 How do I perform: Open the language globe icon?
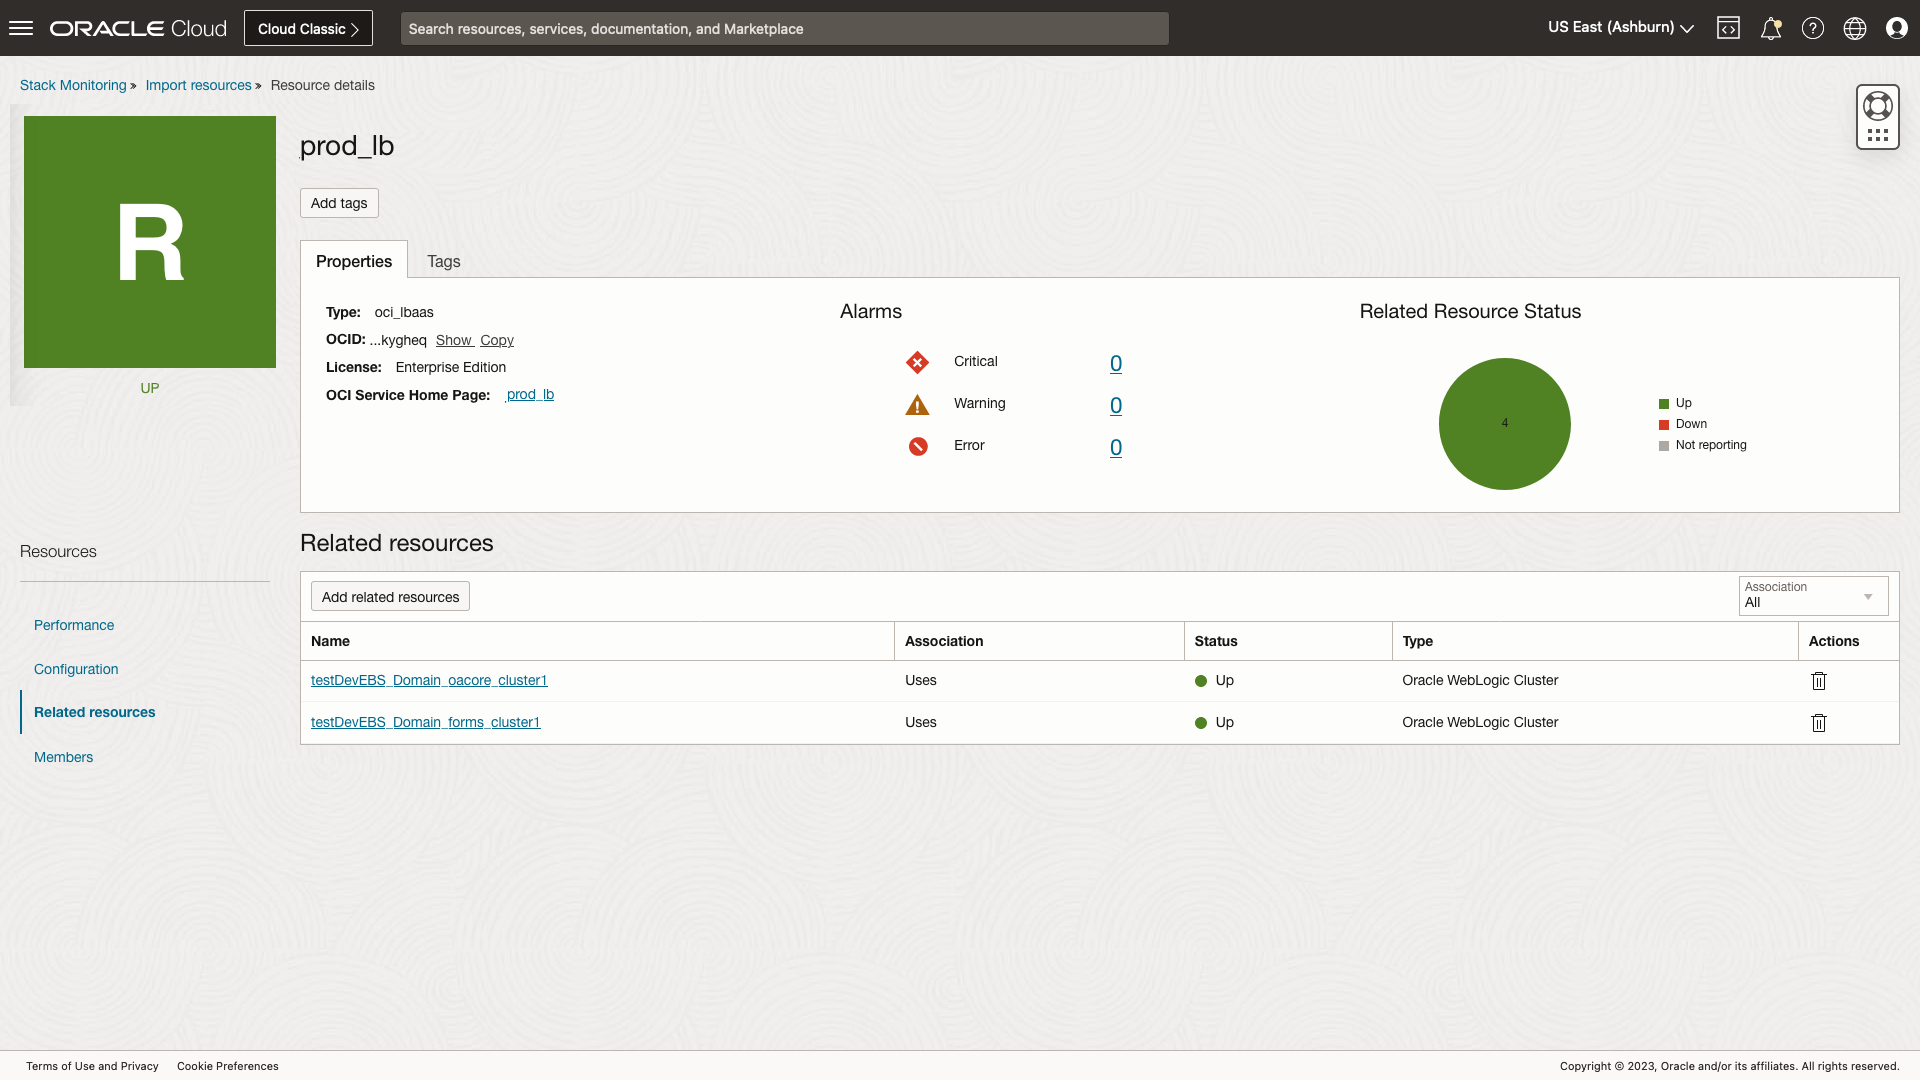1854,28
